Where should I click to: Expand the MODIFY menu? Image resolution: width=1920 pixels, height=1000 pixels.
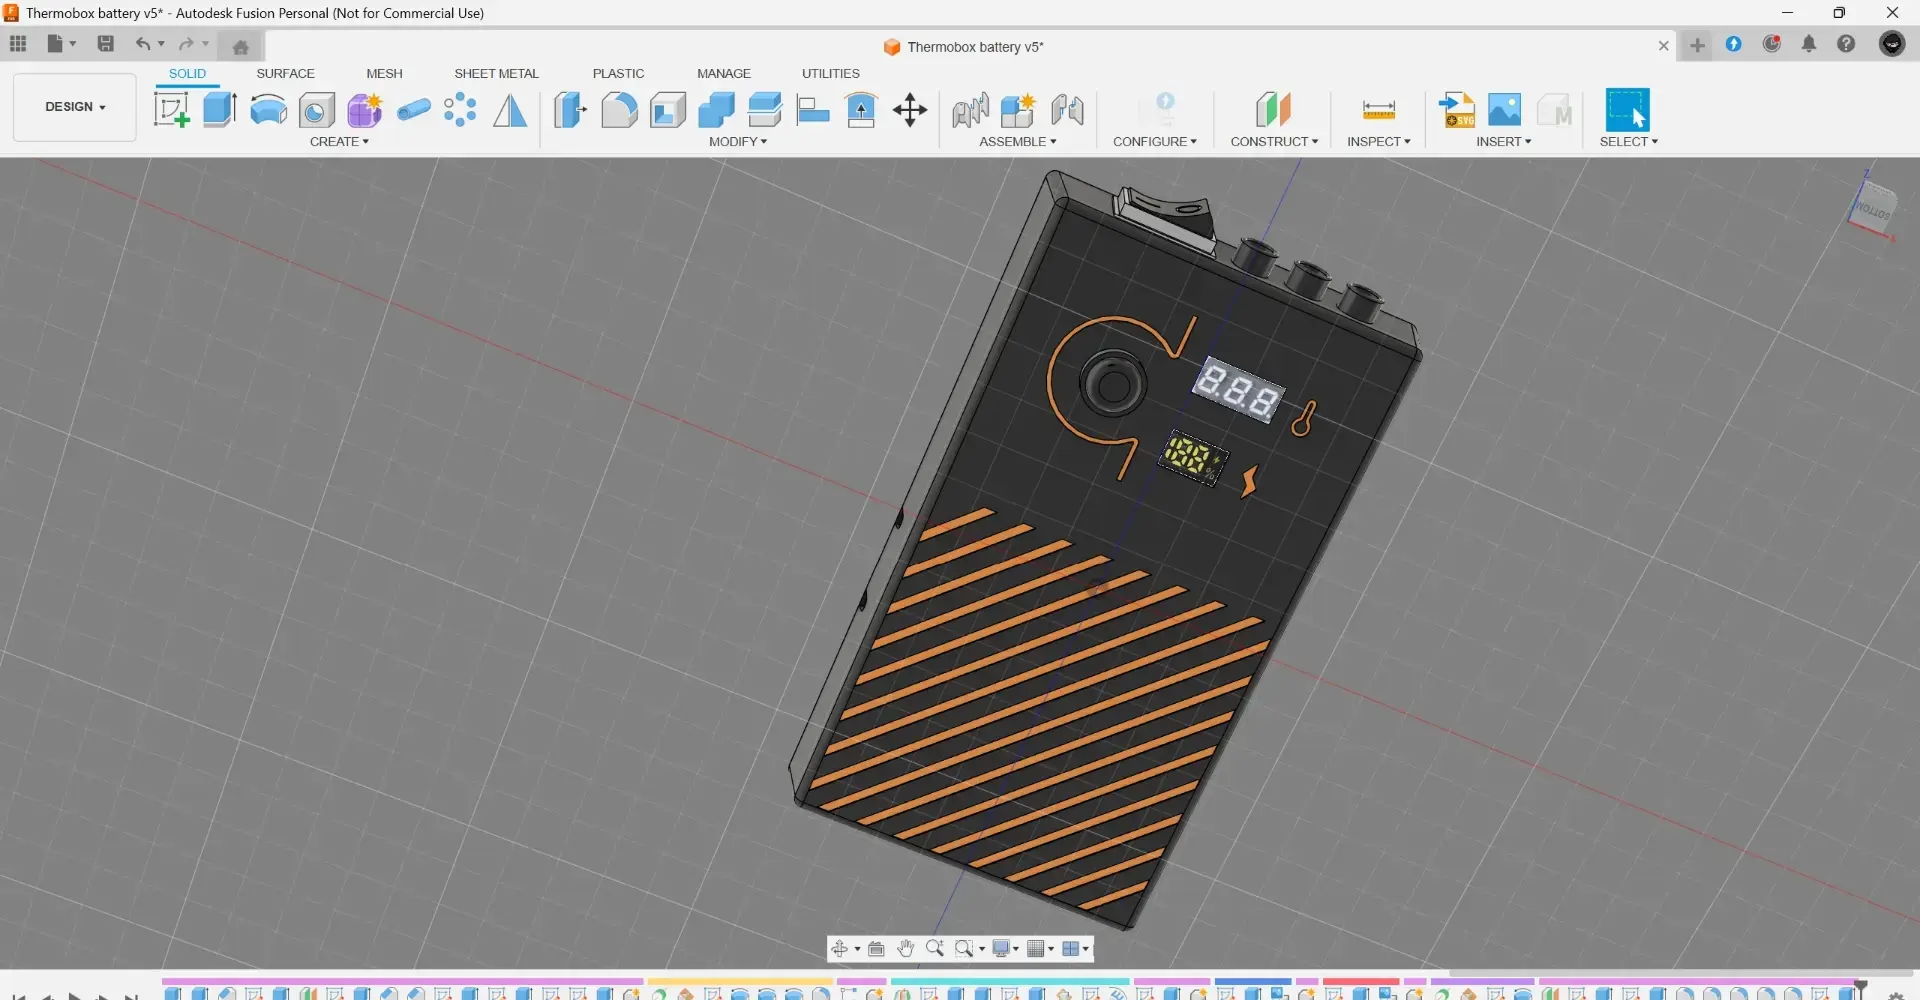pyautogui.click(x=738, y=142)
